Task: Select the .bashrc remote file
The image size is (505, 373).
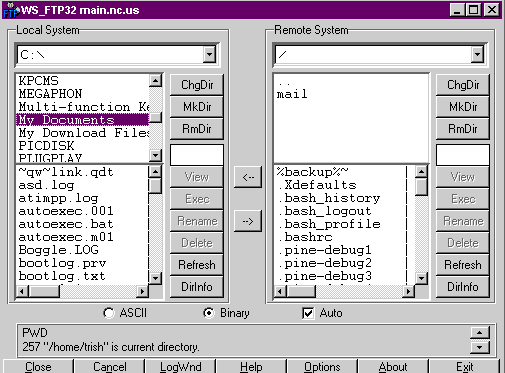Action: pyautogui.click(x=344, y=237)
